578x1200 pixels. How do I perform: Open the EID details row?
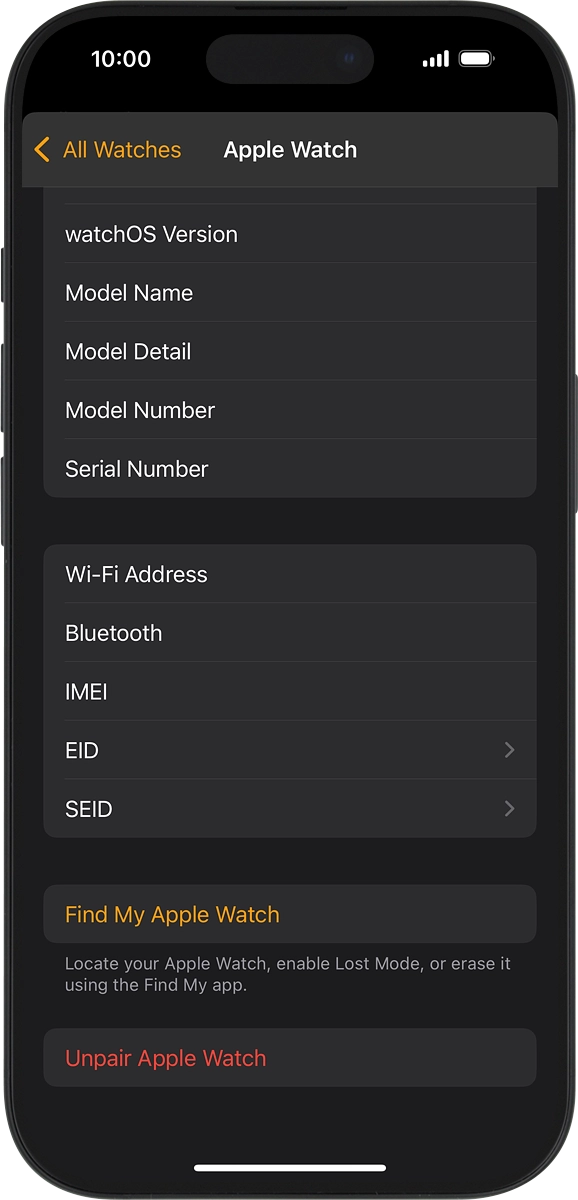(290, 750)
